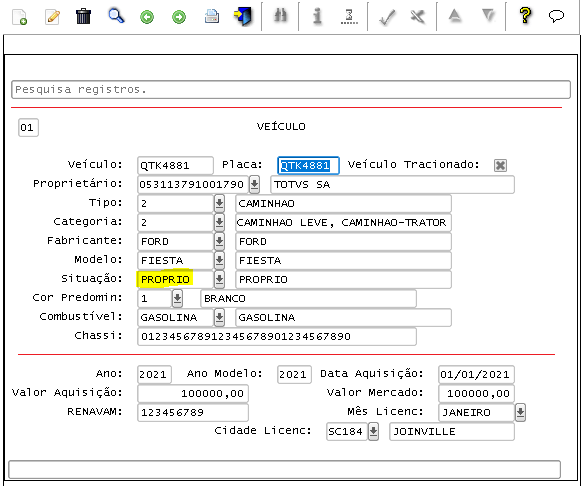The height and width of the screenshot is (486, 583).
Task: Click the hourglass icon
Action: (349, 17)
